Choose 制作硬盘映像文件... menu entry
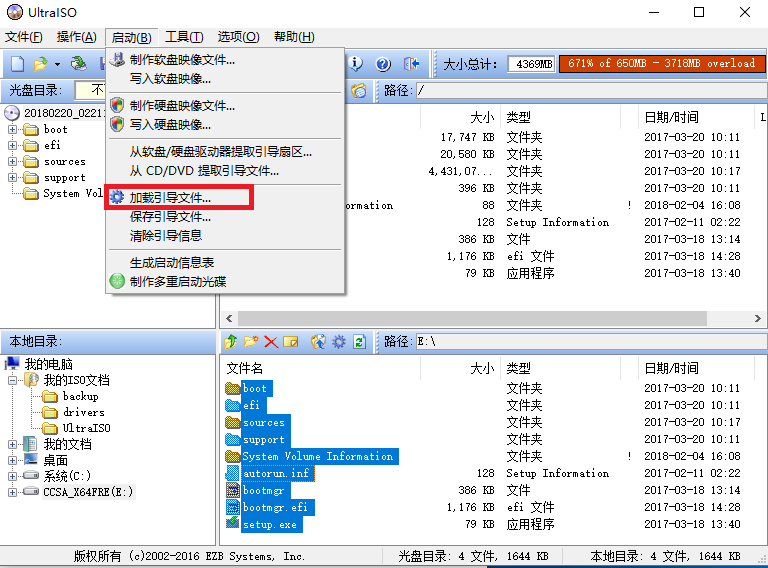This screenshot has height=568, width=768. tap(225, 105)
